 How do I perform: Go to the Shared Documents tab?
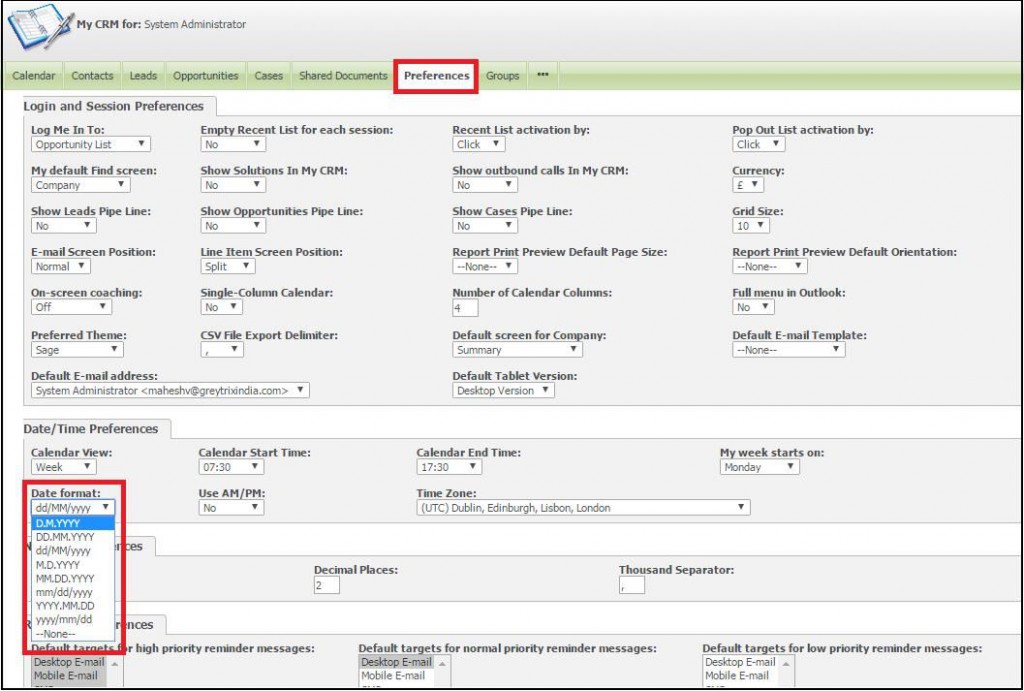(x=343, y=76)
